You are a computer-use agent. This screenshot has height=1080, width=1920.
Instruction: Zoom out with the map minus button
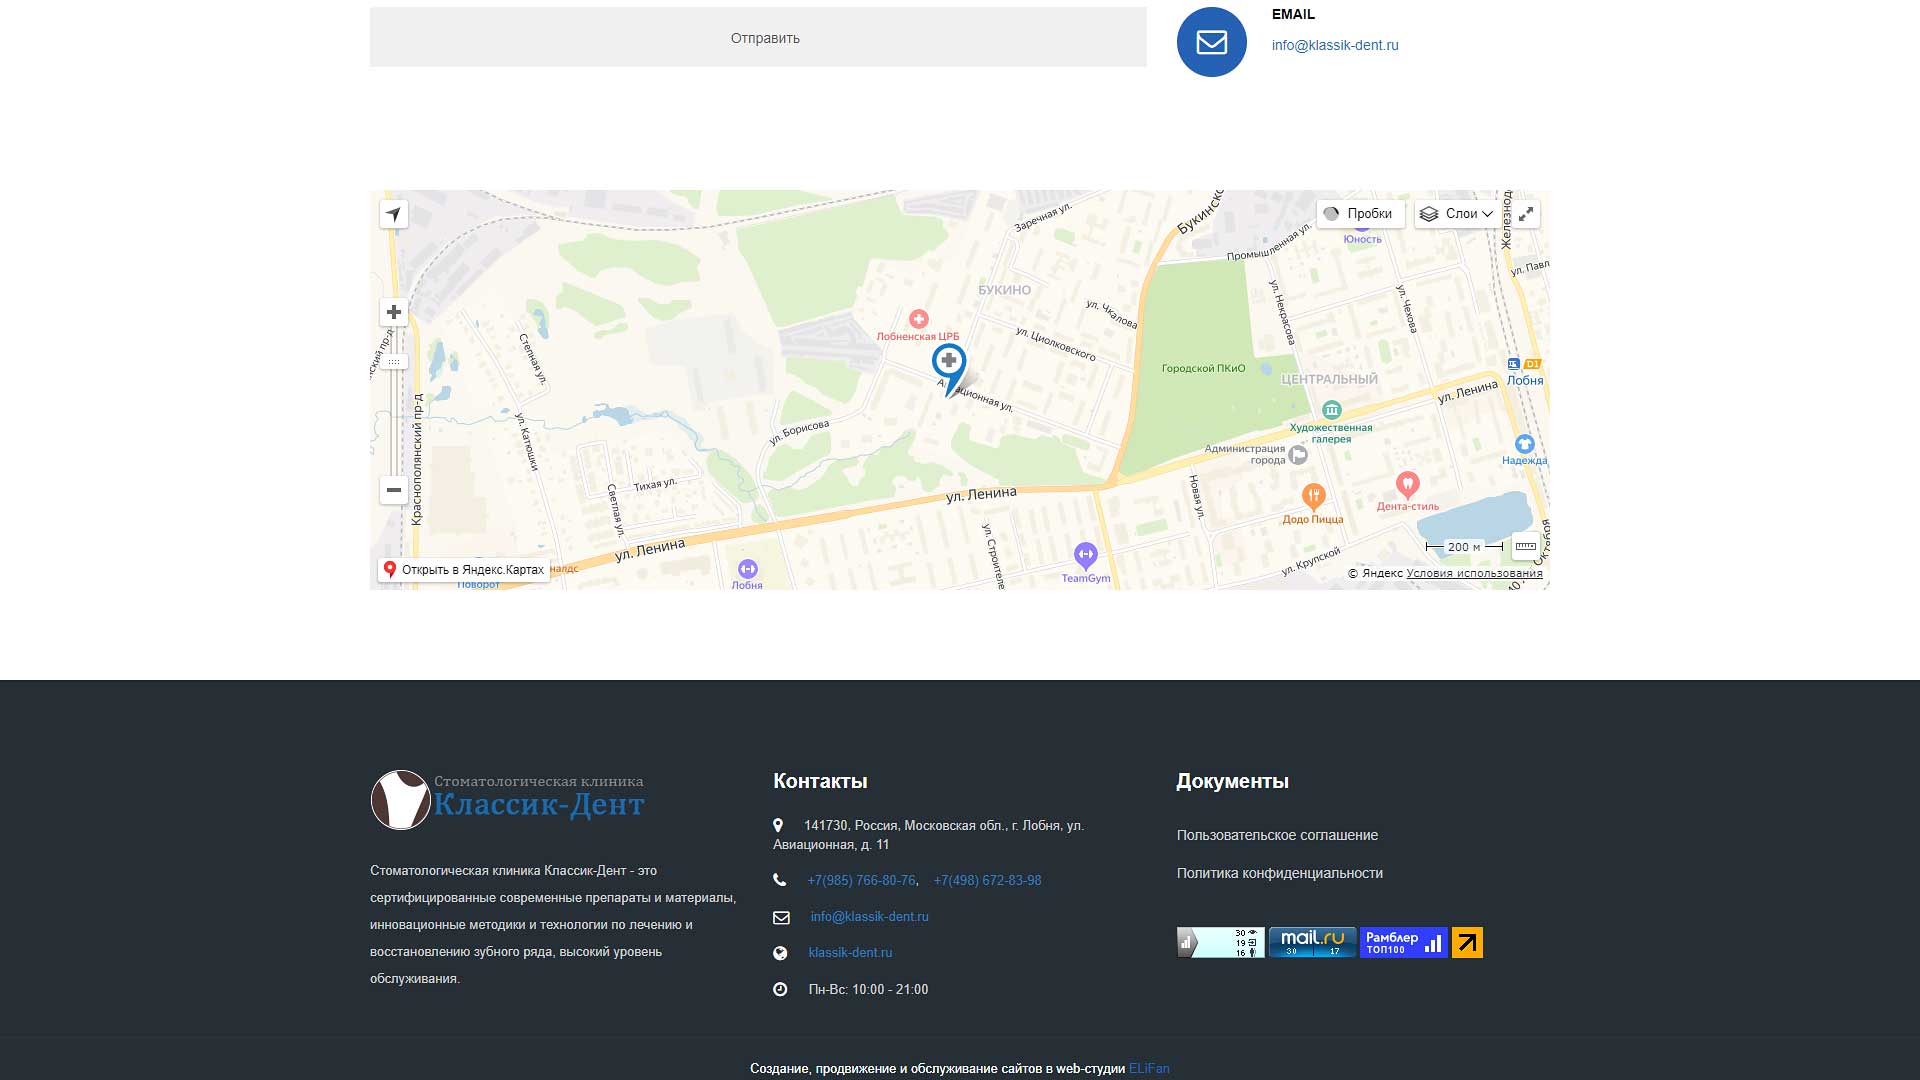(x=394, y=490)
